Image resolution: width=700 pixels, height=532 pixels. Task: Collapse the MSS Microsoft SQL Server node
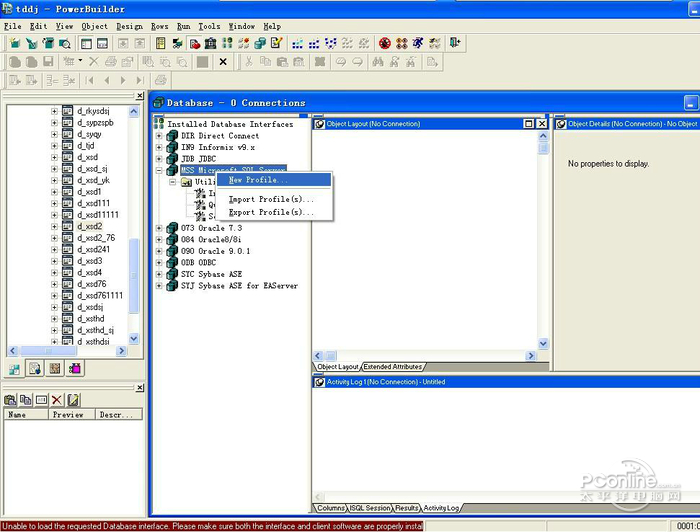click(x=159, y=171)
